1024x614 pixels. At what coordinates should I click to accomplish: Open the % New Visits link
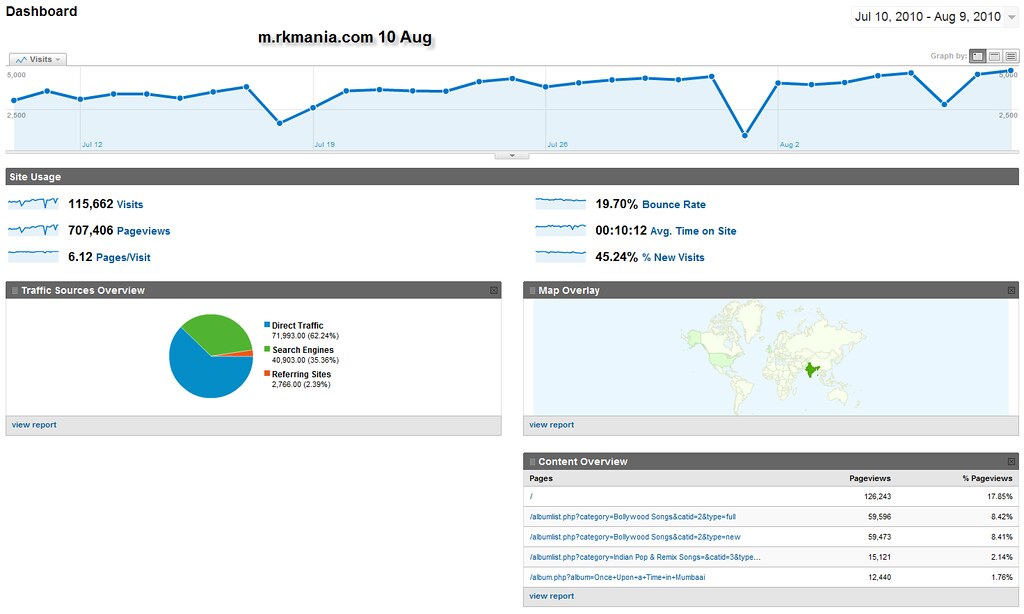coord(673,257)
